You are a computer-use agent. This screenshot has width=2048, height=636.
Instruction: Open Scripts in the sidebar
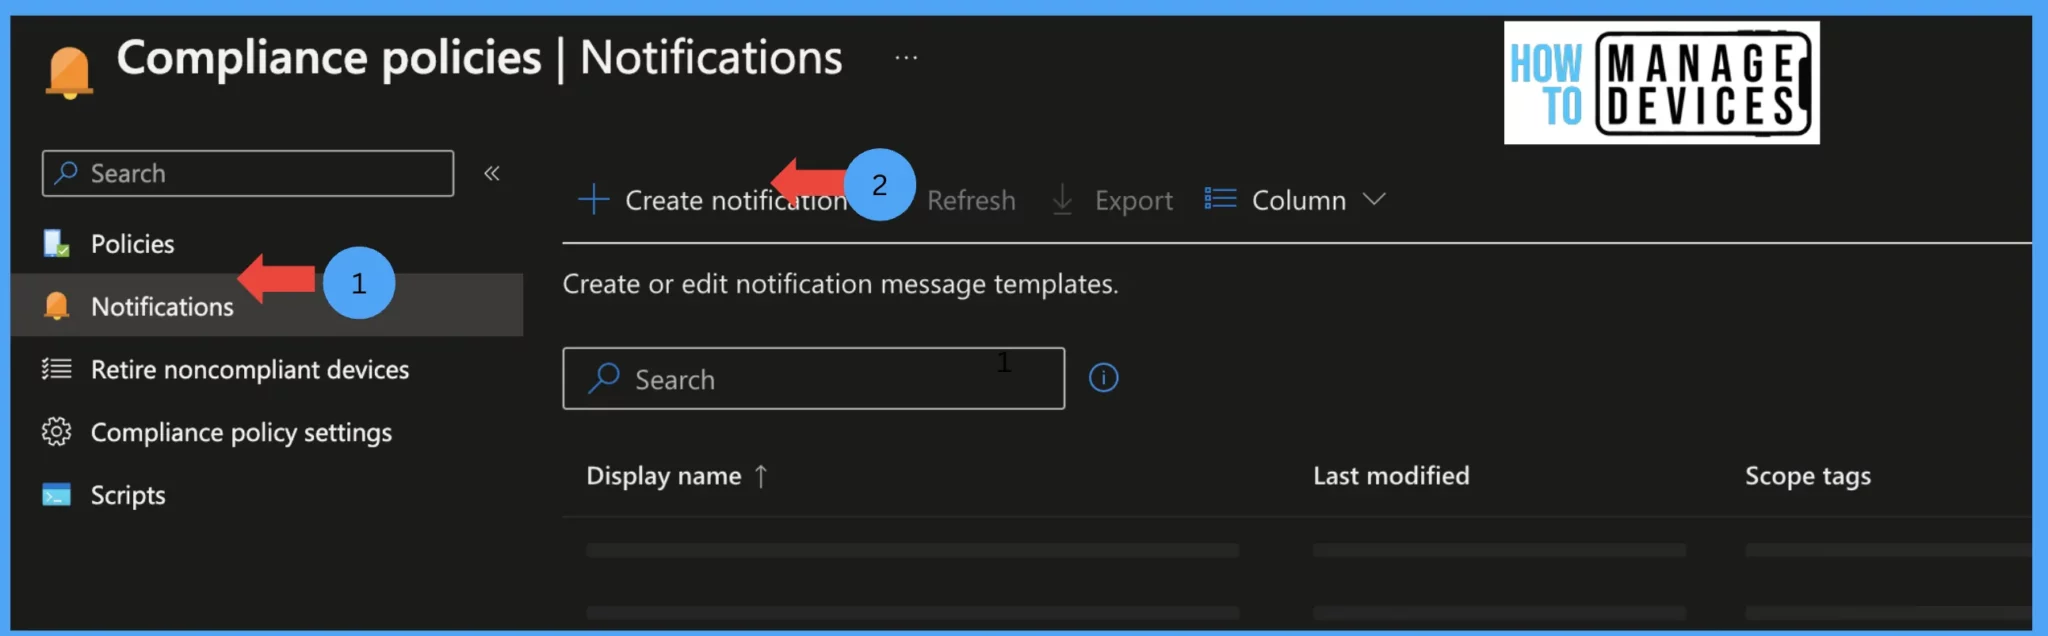pyautogui.click(x=128, y=496)
